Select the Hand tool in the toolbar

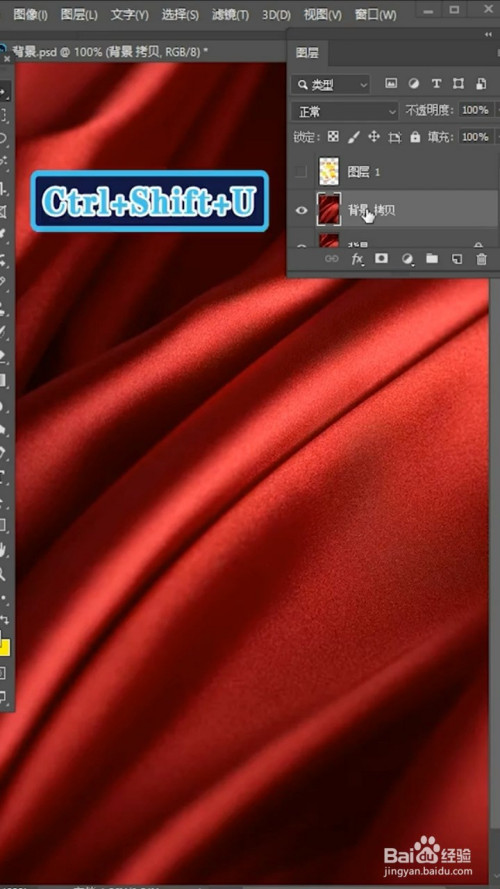(x=3, y=549)
